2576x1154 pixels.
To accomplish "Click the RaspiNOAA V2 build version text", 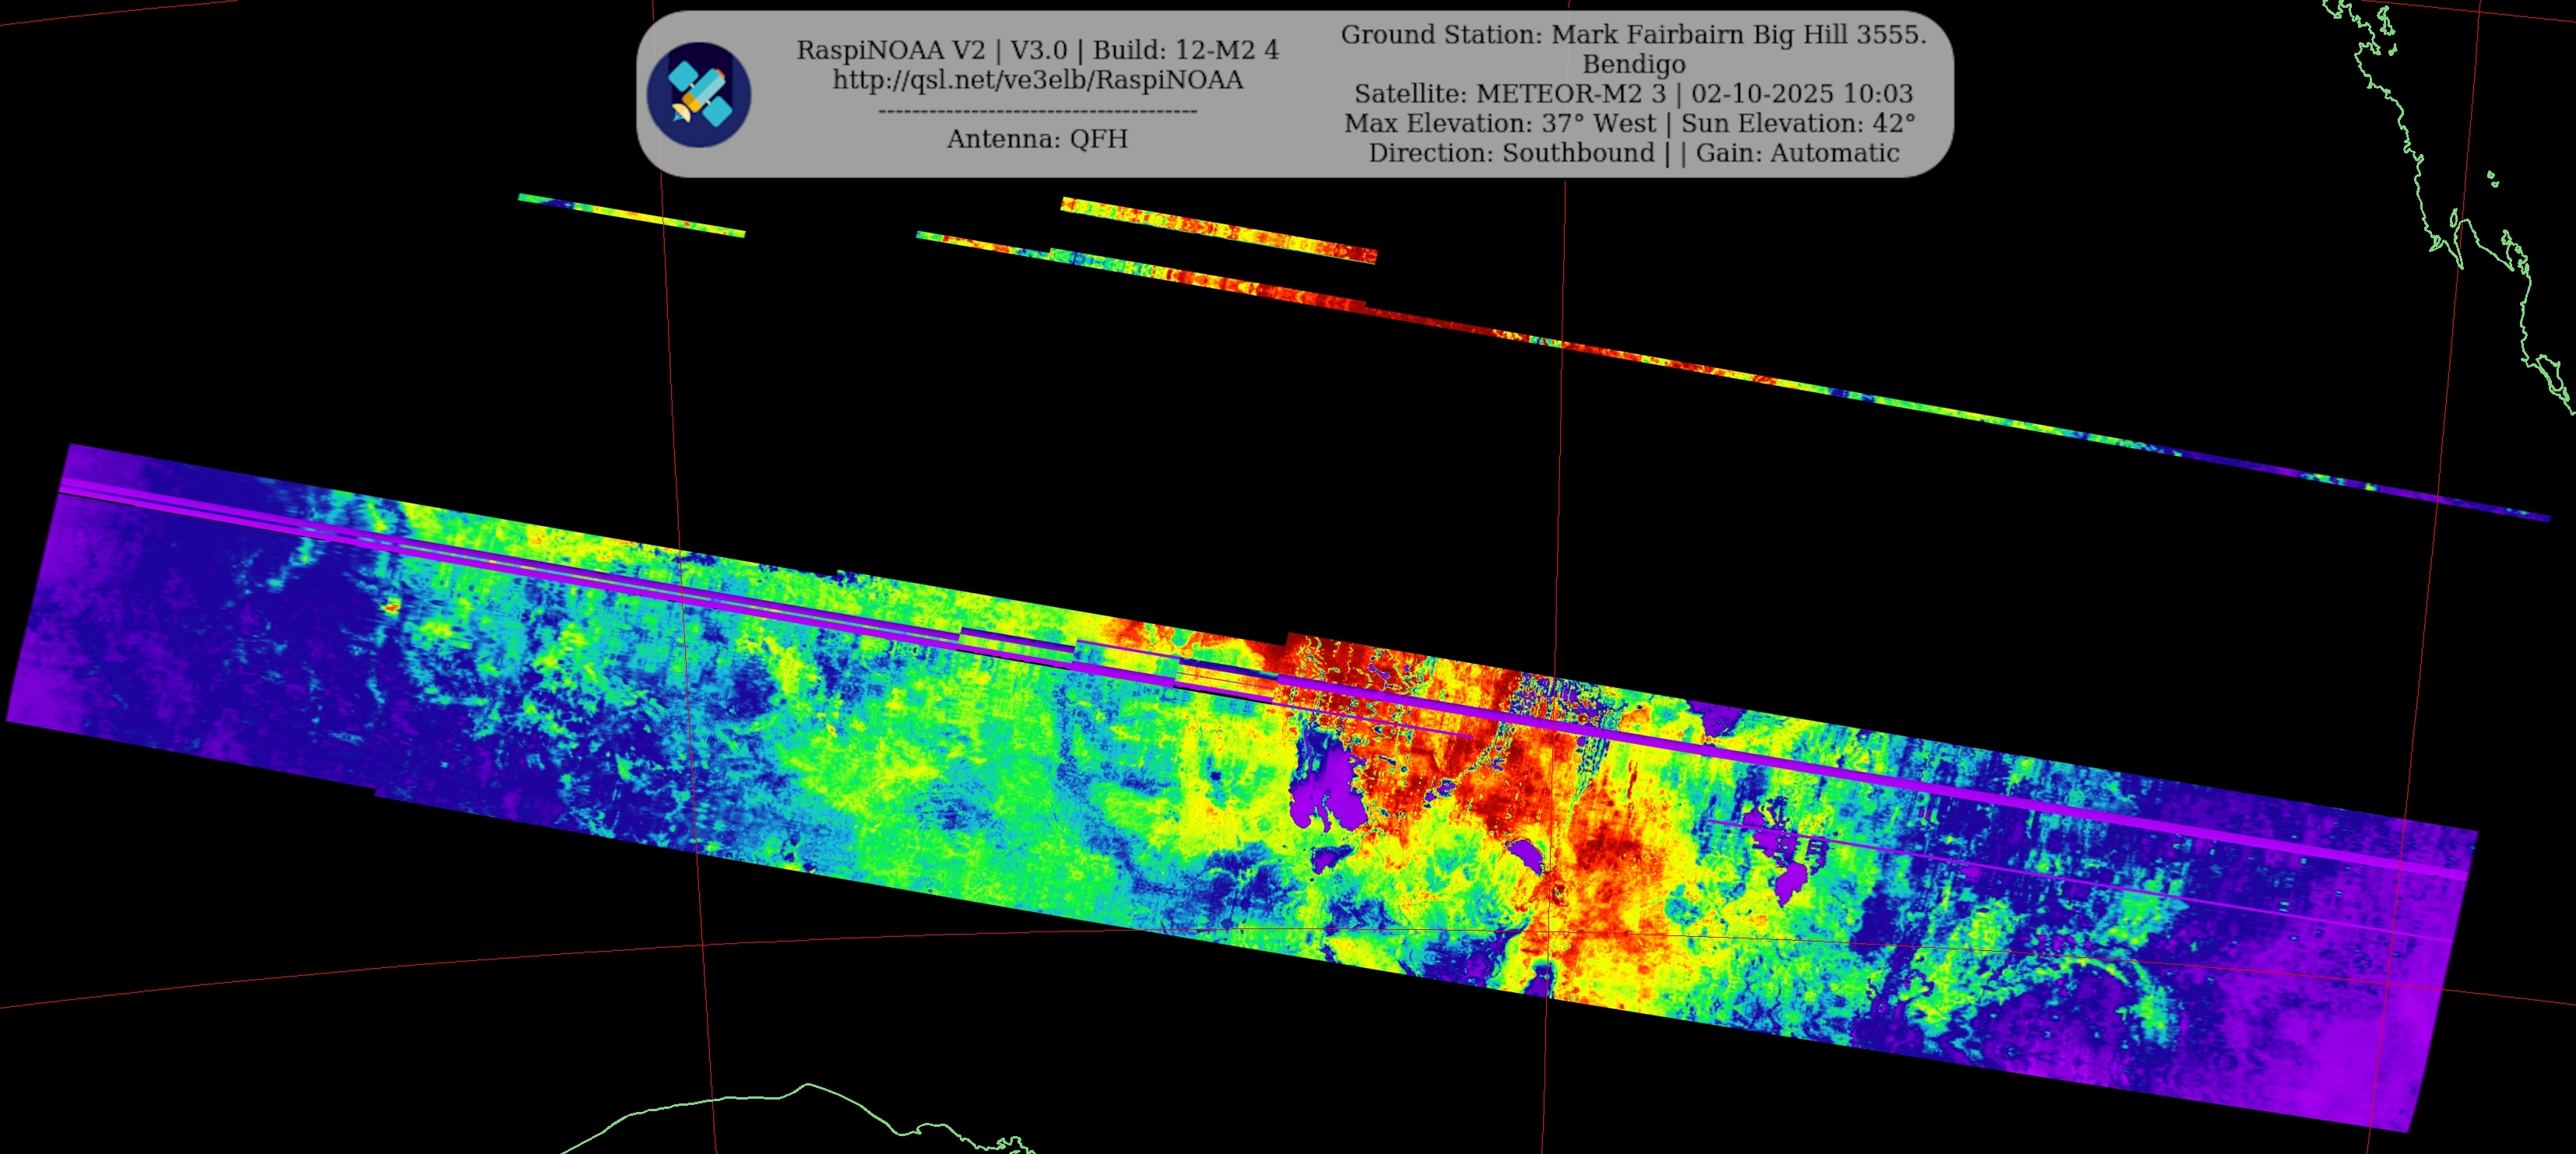I will point(1037,50).
